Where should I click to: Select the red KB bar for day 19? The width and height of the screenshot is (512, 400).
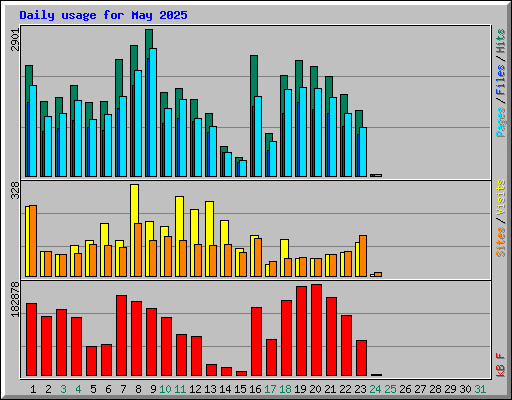tap(301, 331)
